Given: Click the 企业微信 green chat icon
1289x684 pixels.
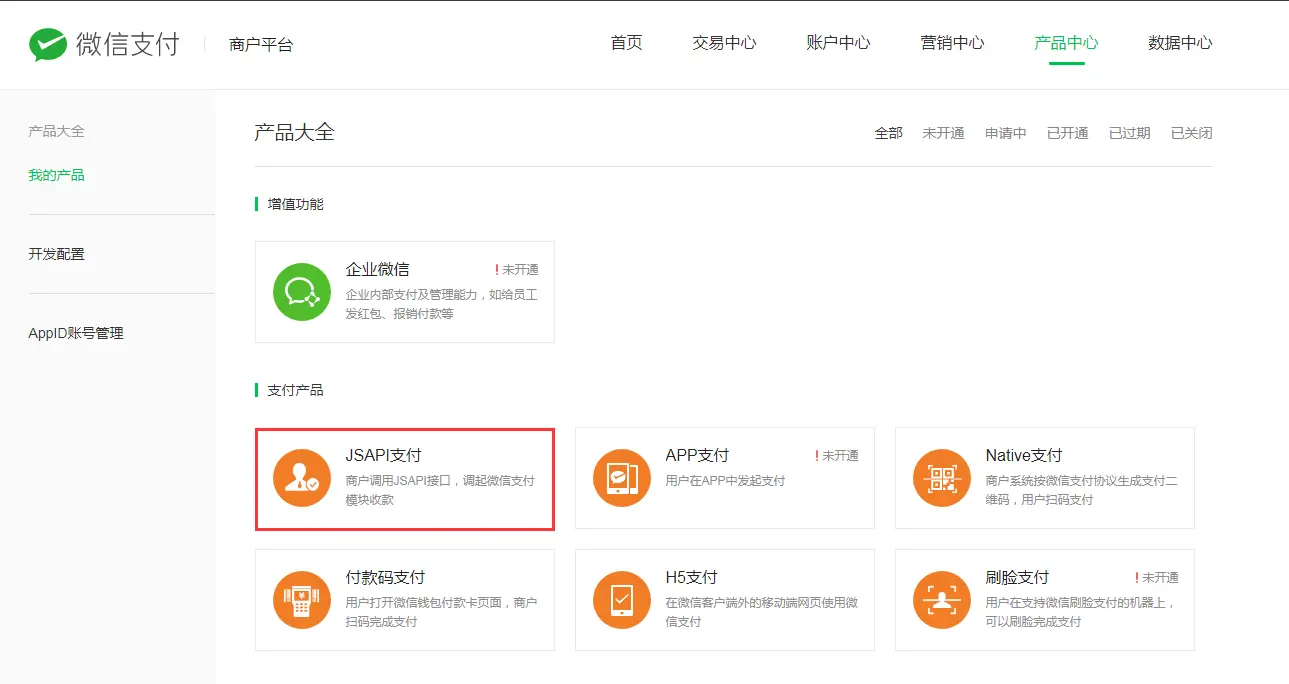Looking at the screenshot, I should click(302, 292).
